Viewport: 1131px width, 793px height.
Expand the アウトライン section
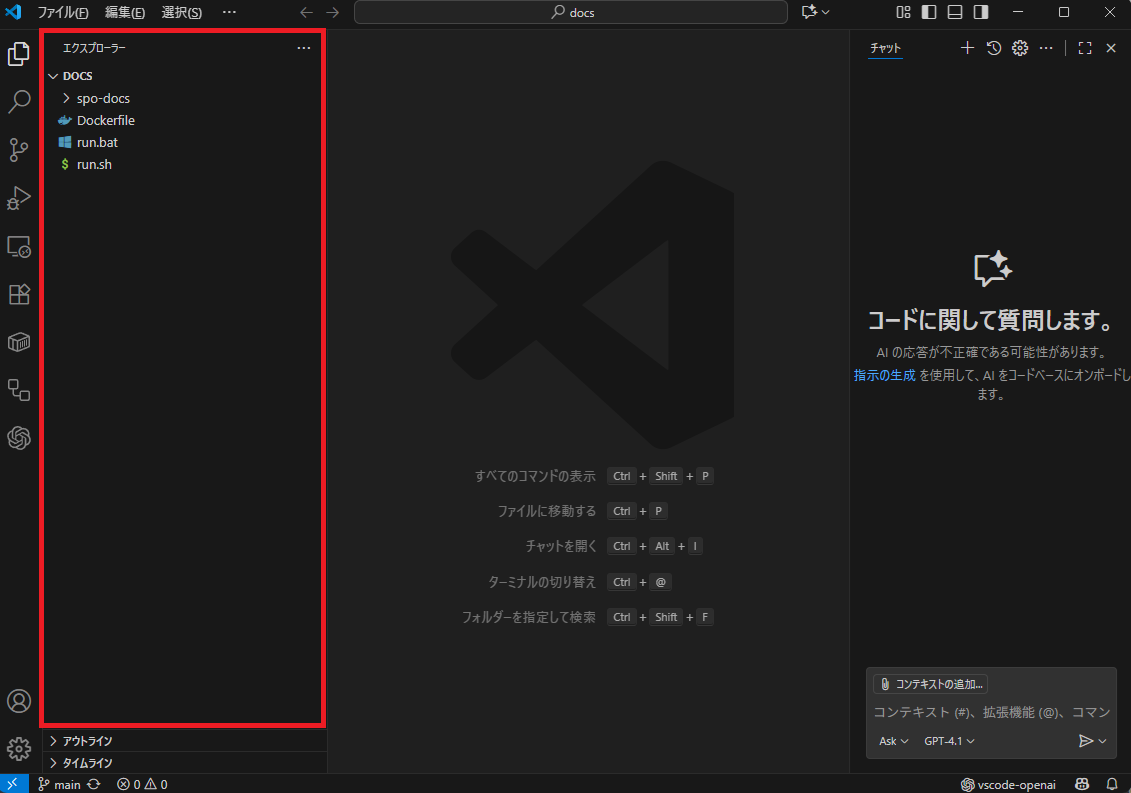pos(87,741)
